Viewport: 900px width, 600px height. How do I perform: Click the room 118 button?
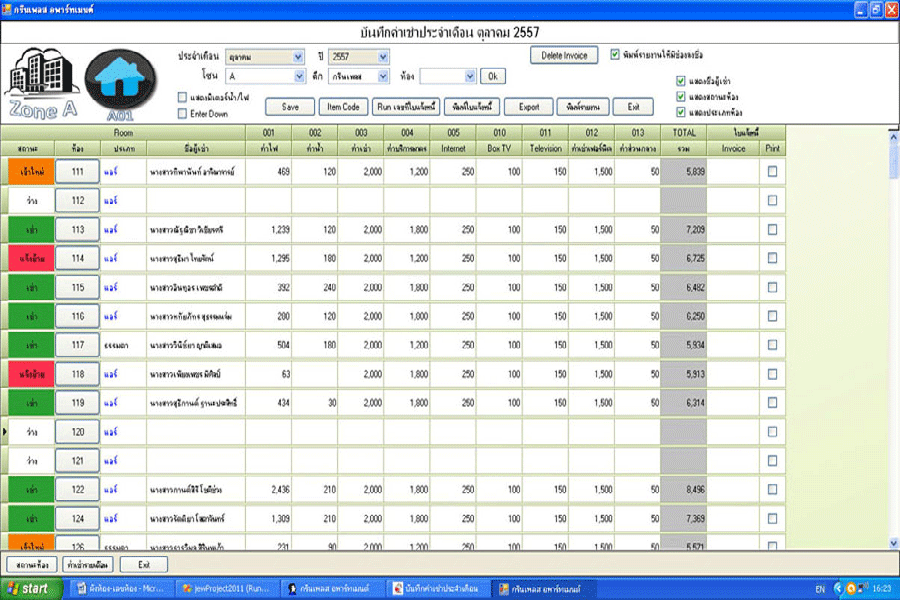(x=77, y=374)
